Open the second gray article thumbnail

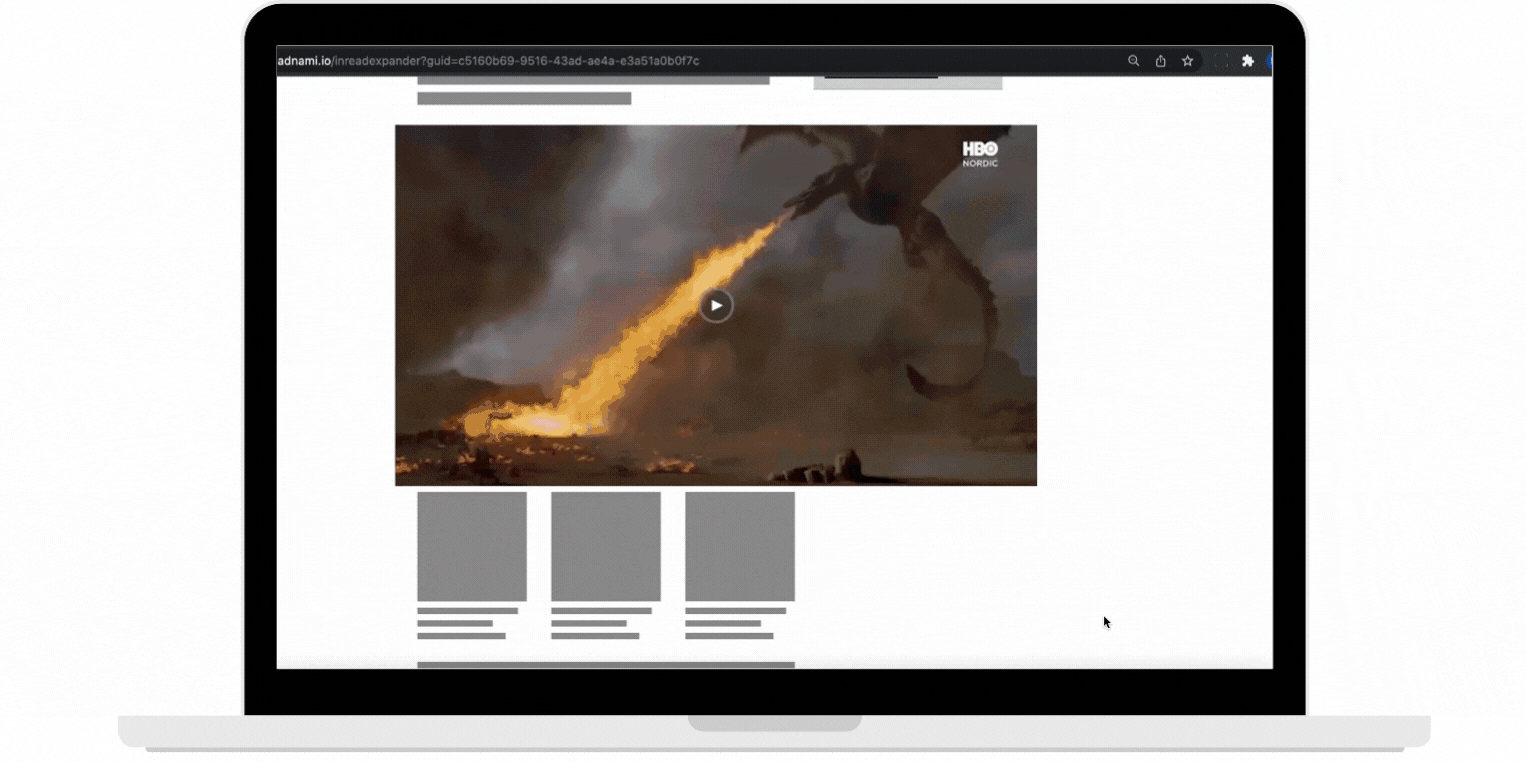606,546
